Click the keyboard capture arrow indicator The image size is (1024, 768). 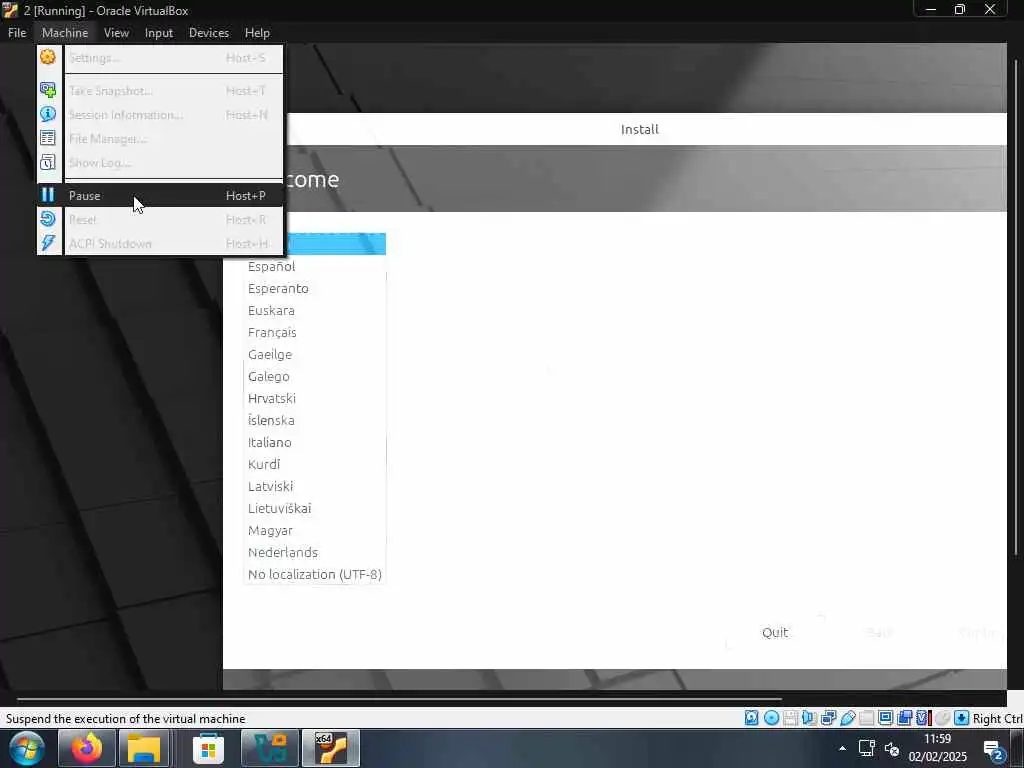tap(961, 718)
